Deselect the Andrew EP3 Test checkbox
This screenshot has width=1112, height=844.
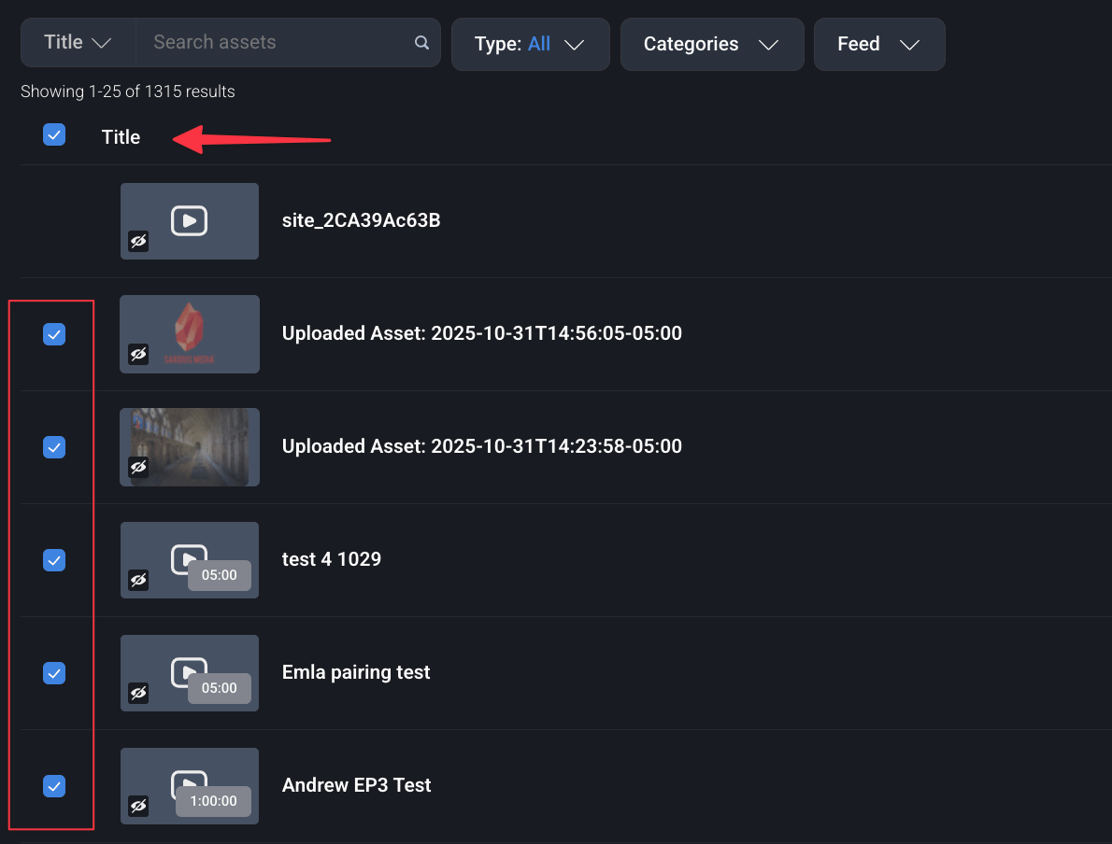54,786
